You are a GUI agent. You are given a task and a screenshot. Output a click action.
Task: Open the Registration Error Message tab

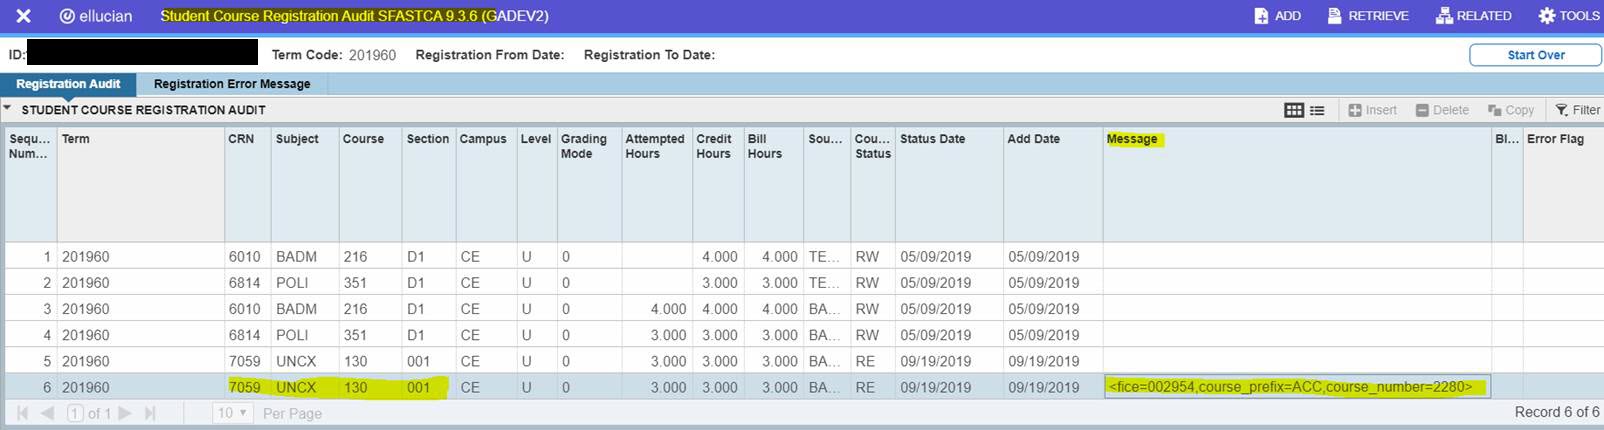[x=231, y=84]
